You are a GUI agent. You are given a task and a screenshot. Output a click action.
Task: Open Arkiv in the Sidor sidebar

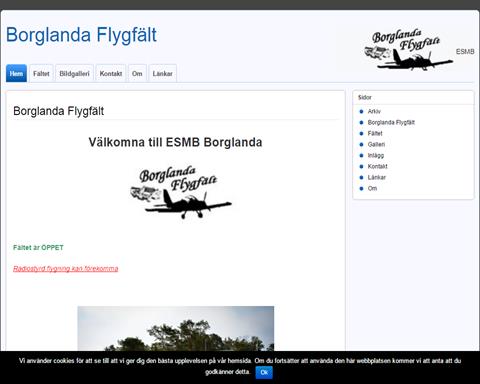coord(374,111)
